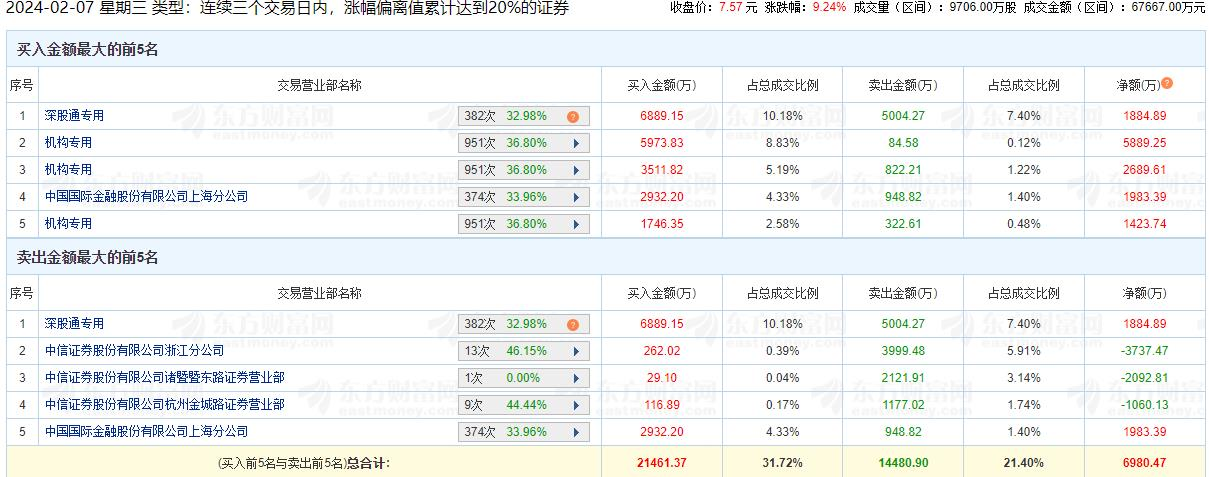Expand arrow for 中信证券浙江分公司 row
Viewport: 1209px width, 477px height.
(x=576, y=351)
